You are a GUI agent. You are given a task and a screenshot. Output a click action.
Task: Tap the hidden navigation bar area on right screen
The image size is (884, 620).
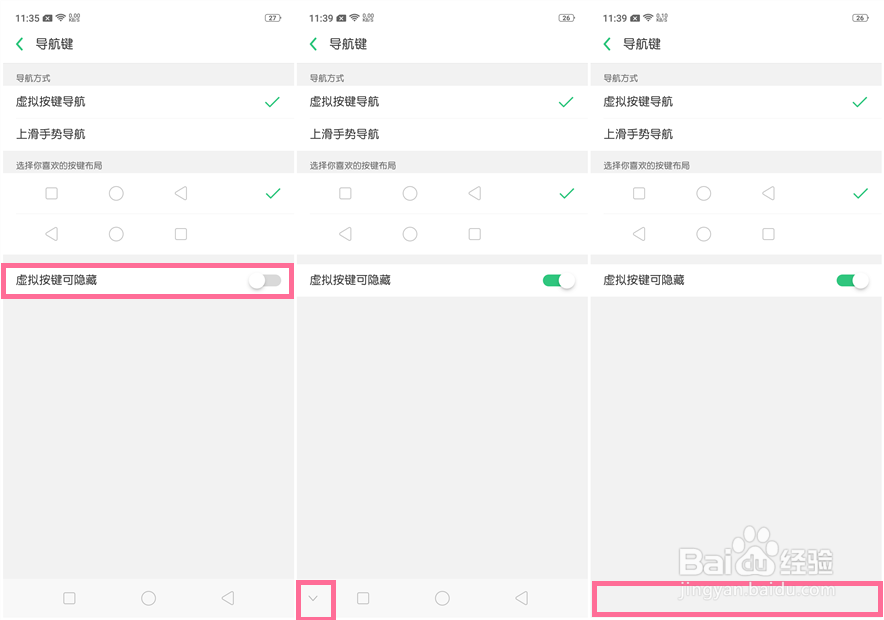[737, 597]
